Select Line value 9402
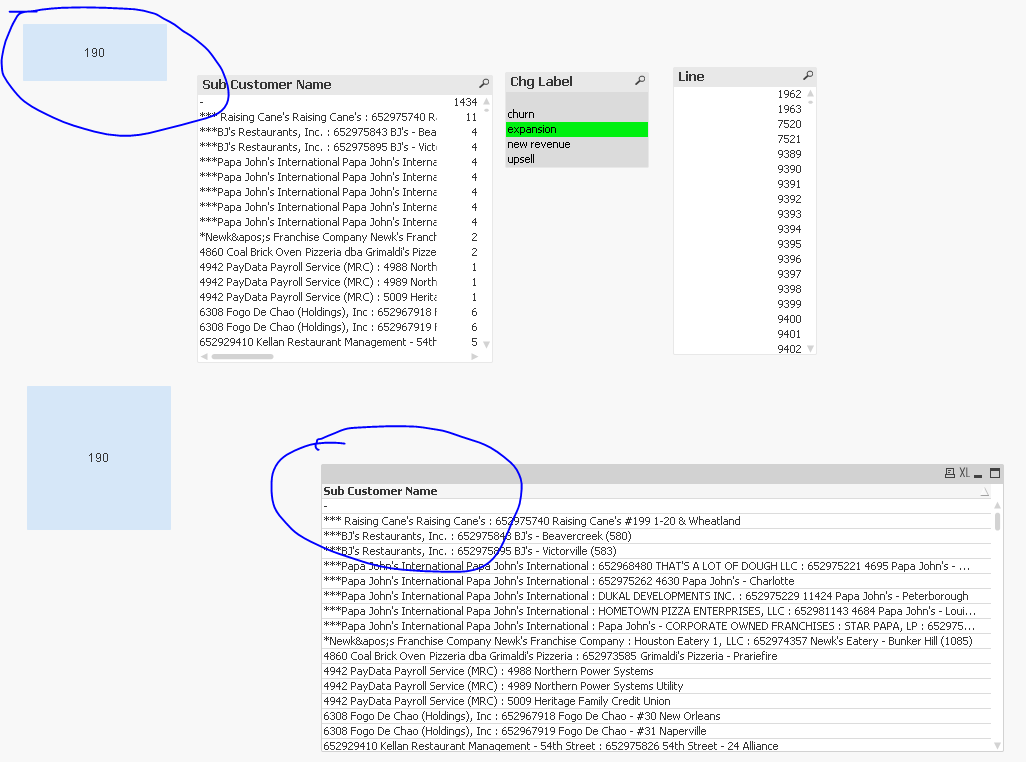 [739, 349]
